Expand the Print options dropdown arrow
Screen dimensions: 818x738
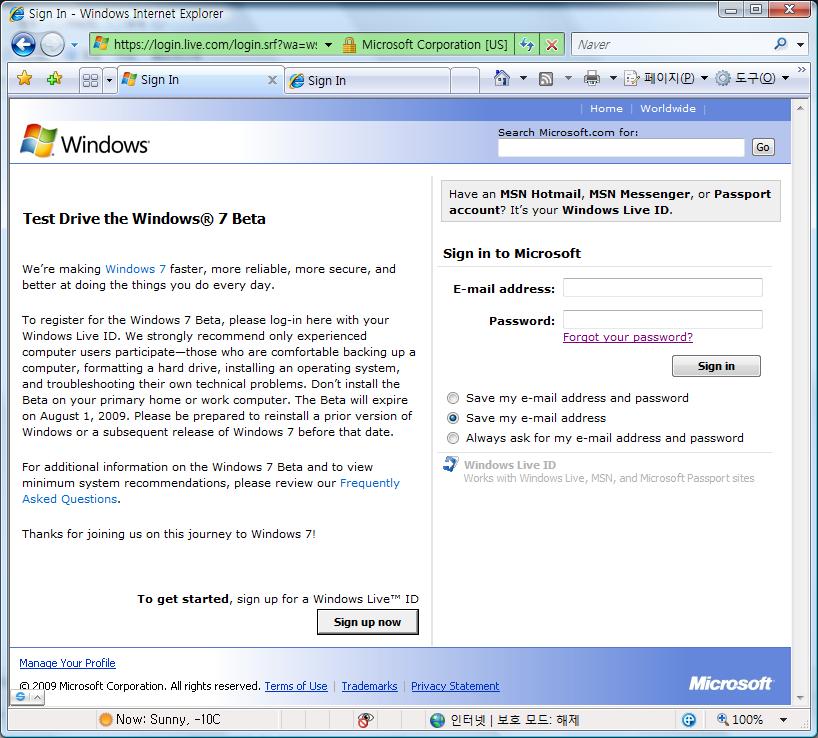(614, 78)
